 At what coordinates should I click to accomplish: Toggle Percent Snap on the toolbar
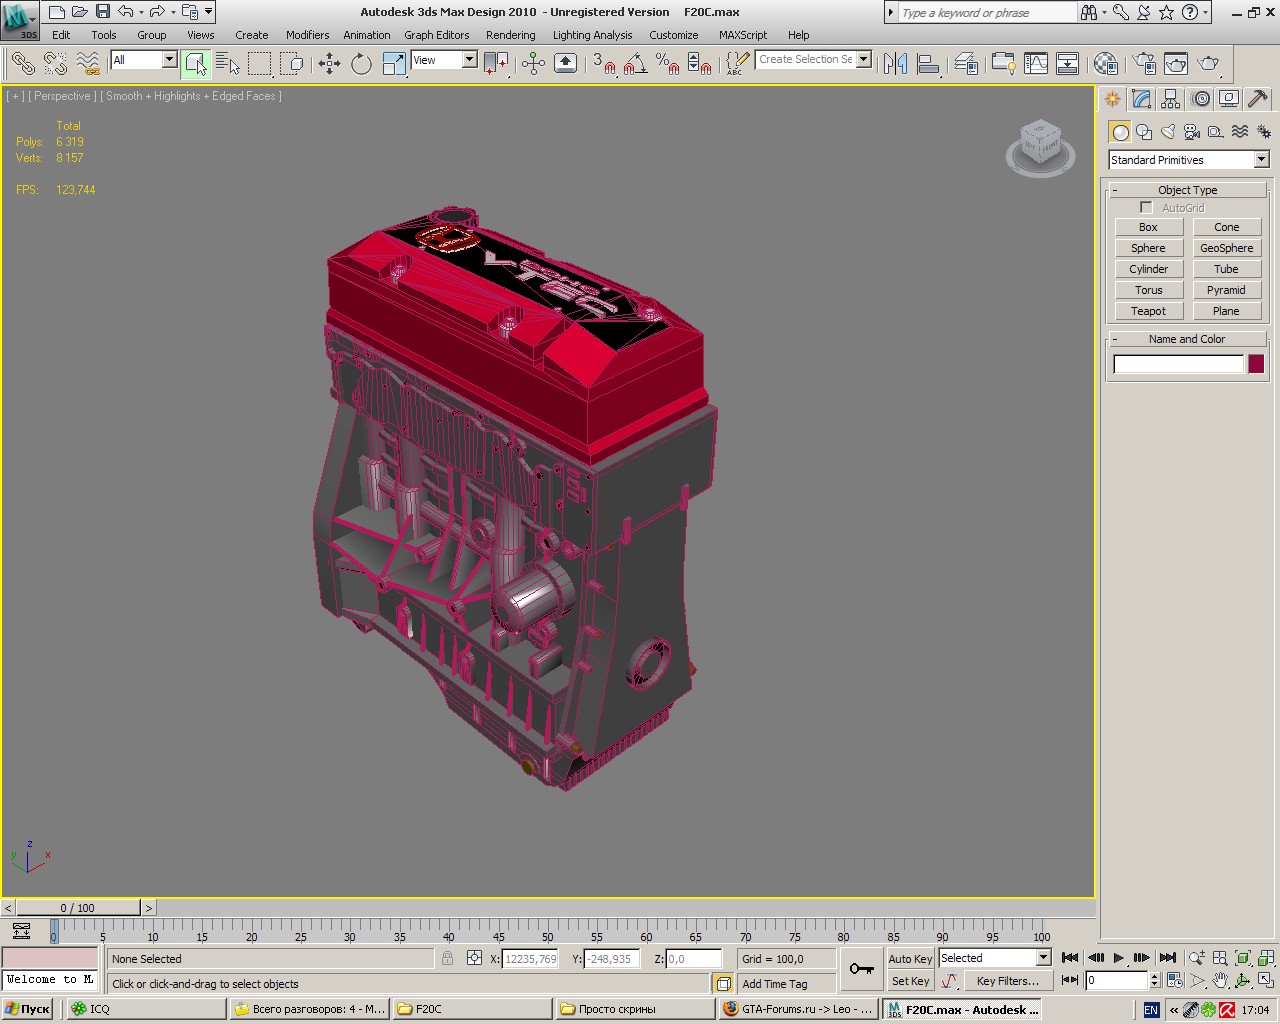point(667,64)
